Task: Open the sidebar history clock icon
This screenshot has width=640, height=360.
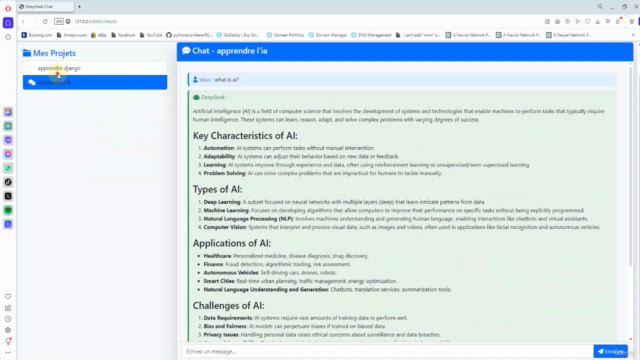Action: (8, 319)
